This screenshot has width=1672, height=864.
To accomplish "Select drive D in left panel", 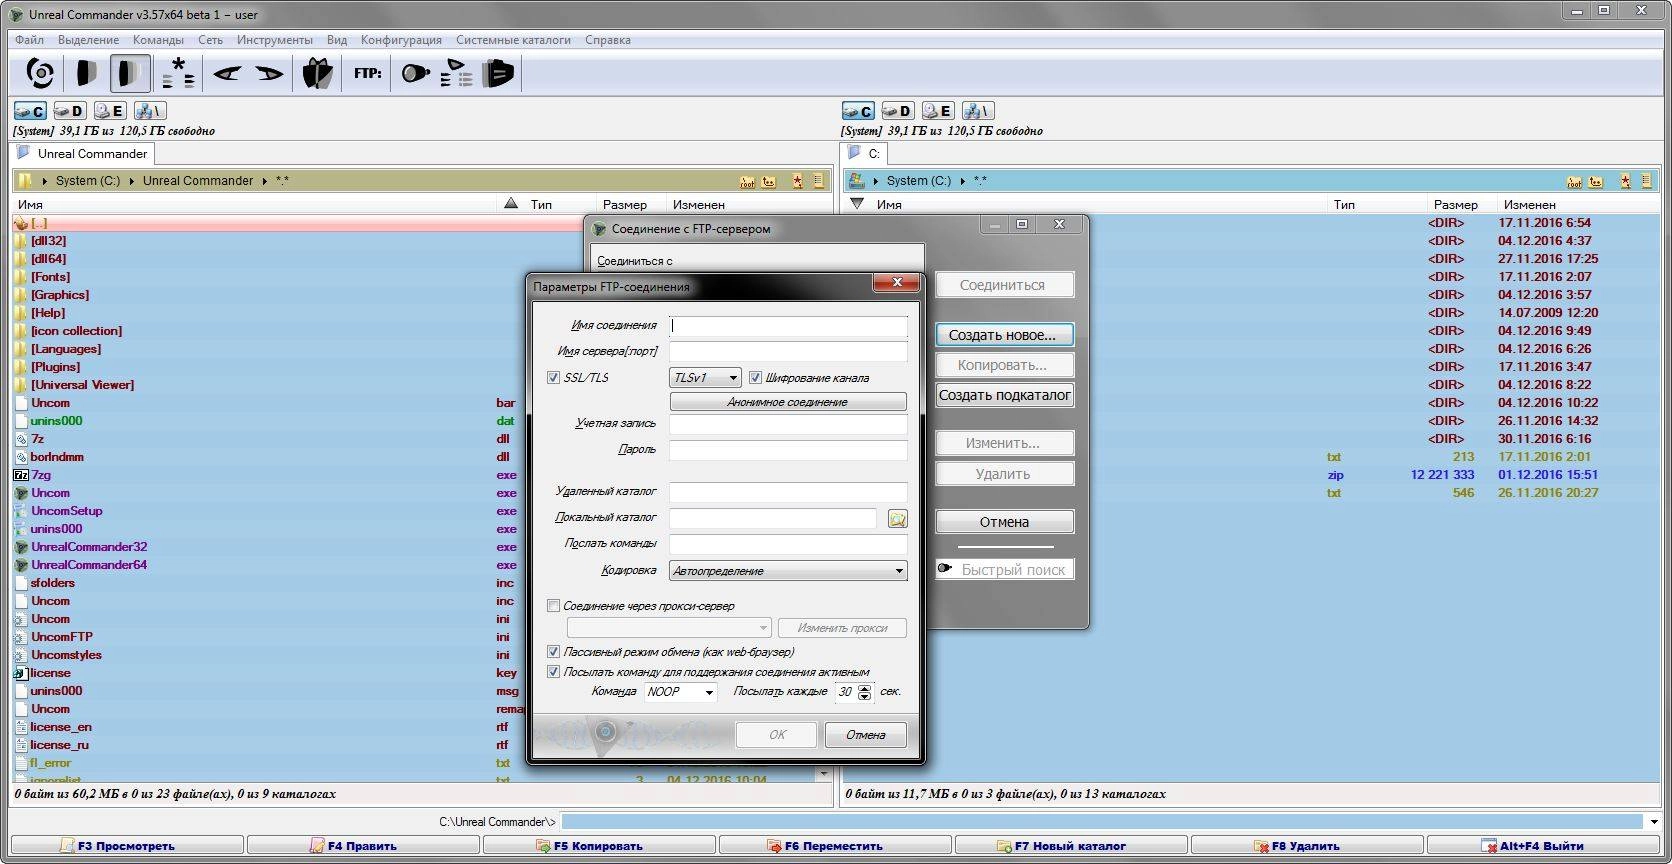I will pos(69,111).
